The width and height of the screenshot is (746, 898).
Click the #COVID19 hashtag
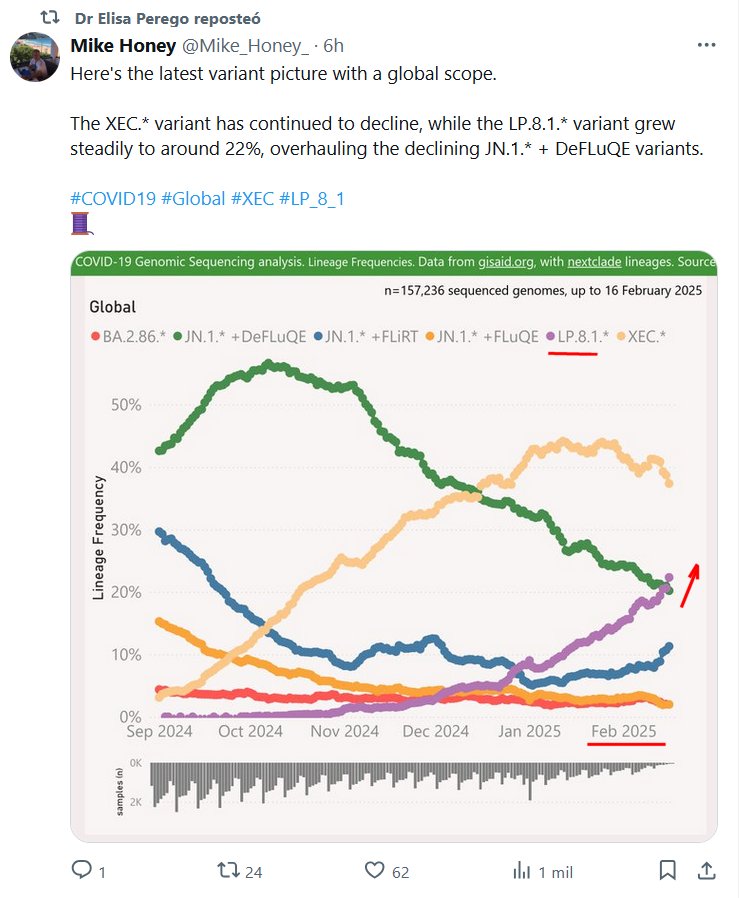pos(113,198)
